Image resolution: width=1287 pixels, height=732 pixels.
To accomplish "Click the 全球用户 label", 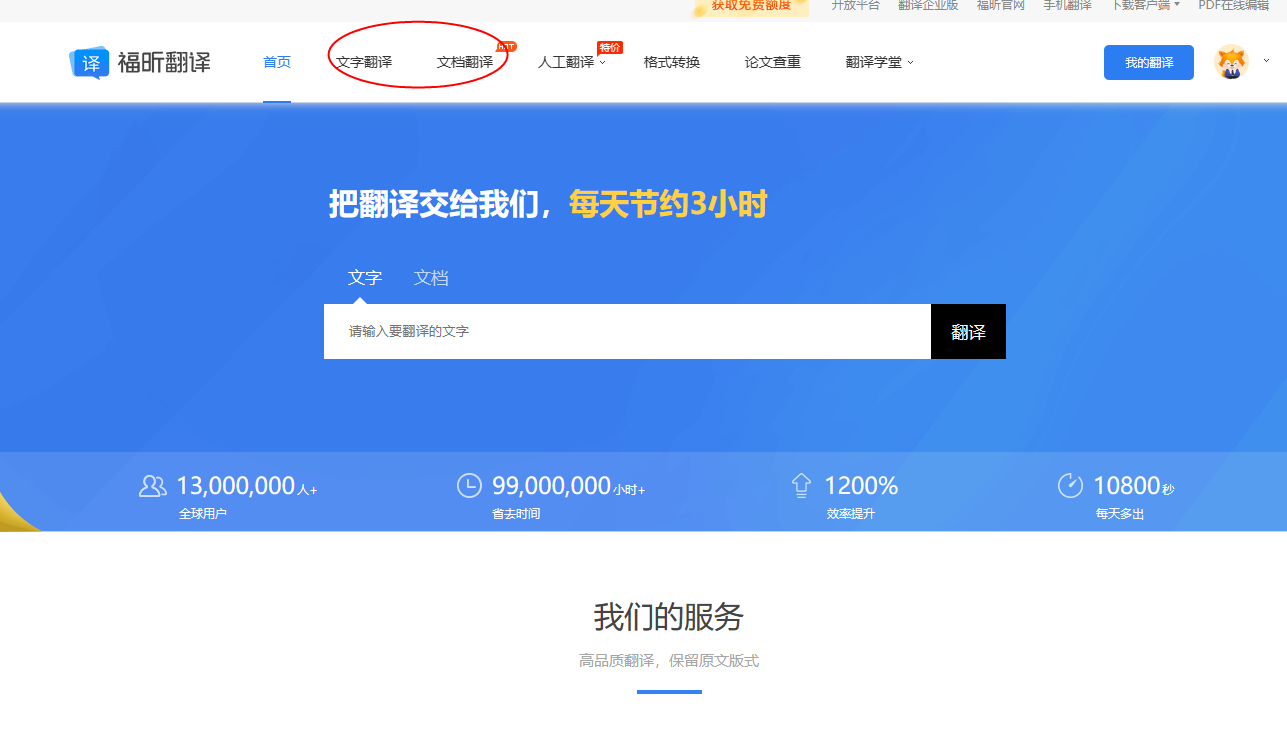I will (203, 514).
